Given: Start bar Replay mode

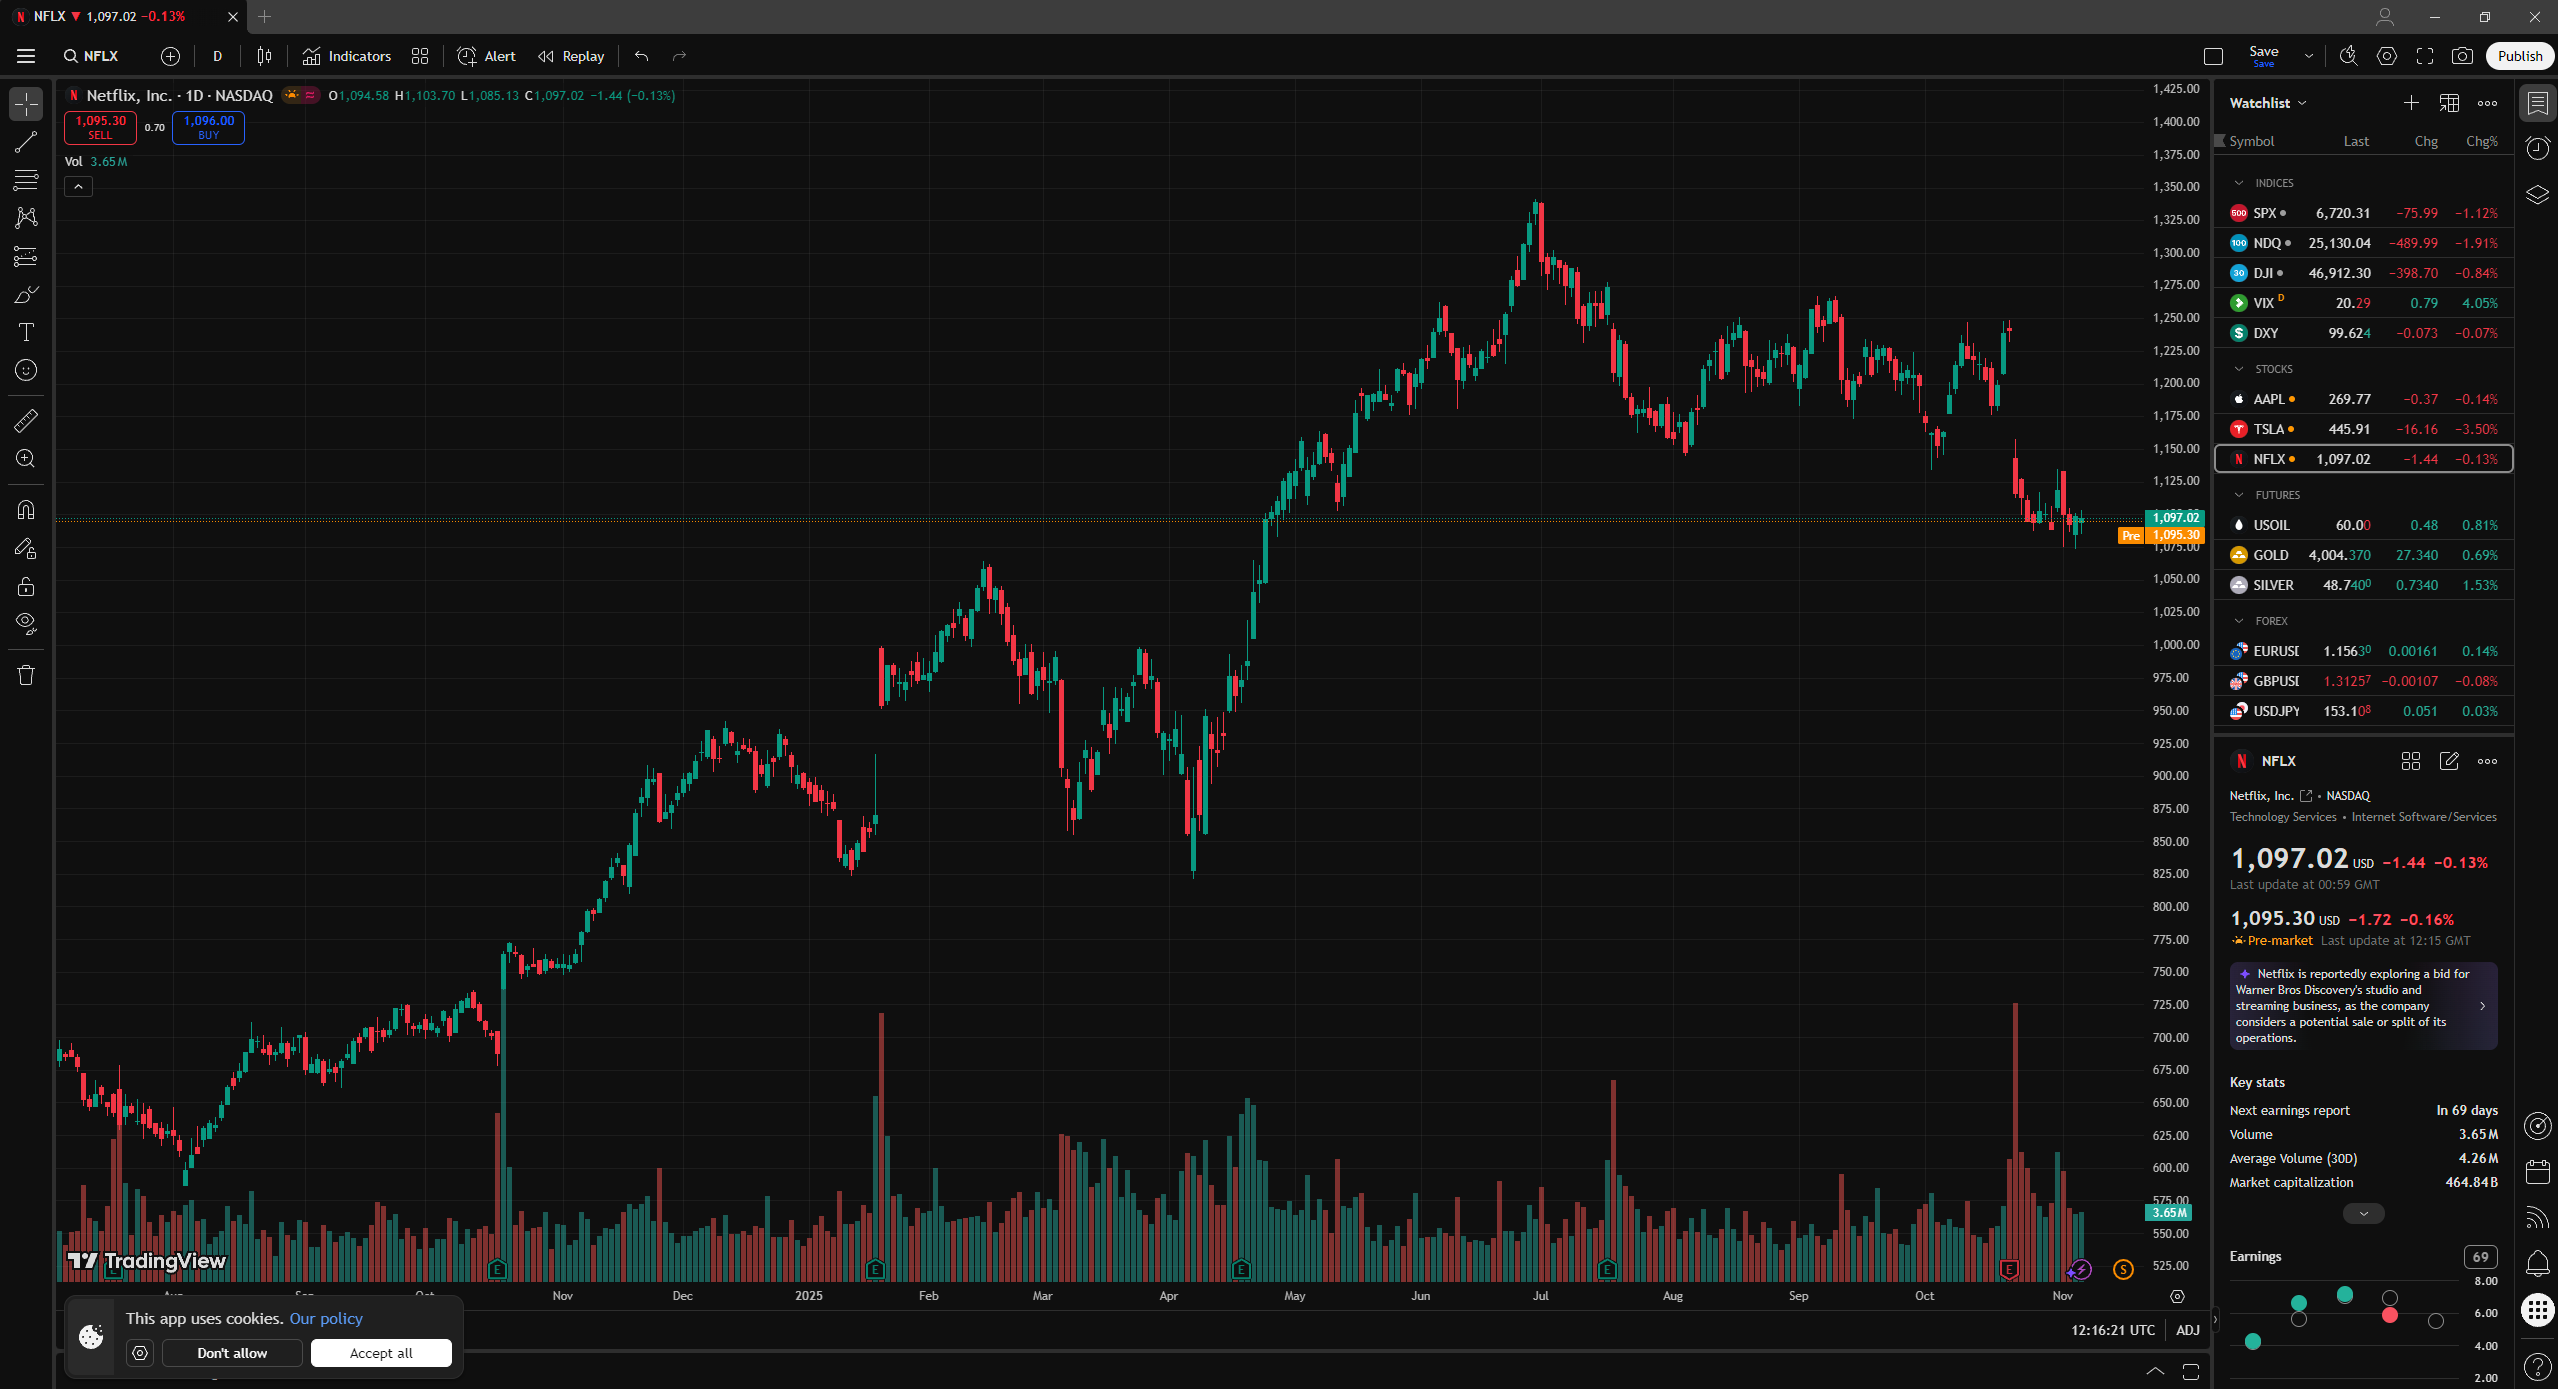Looking at the screenshot, I should point(571,56).
